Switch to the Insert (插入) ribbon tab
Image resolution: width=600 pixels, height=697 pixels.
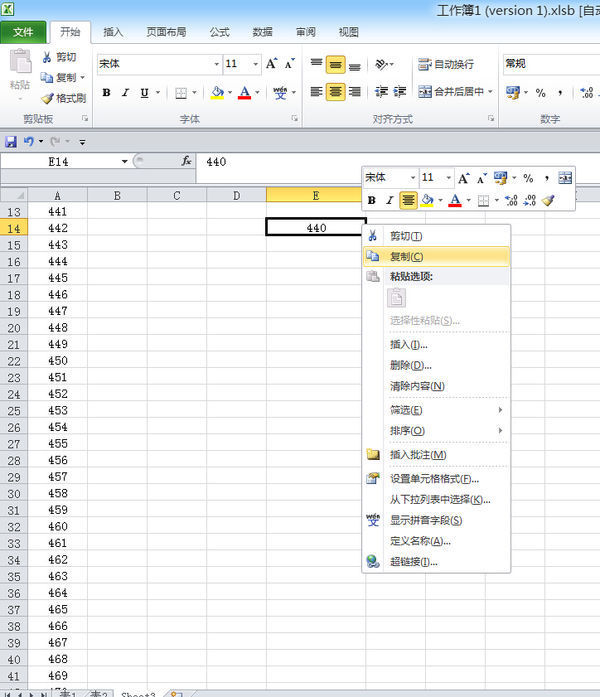pos(113,32)
